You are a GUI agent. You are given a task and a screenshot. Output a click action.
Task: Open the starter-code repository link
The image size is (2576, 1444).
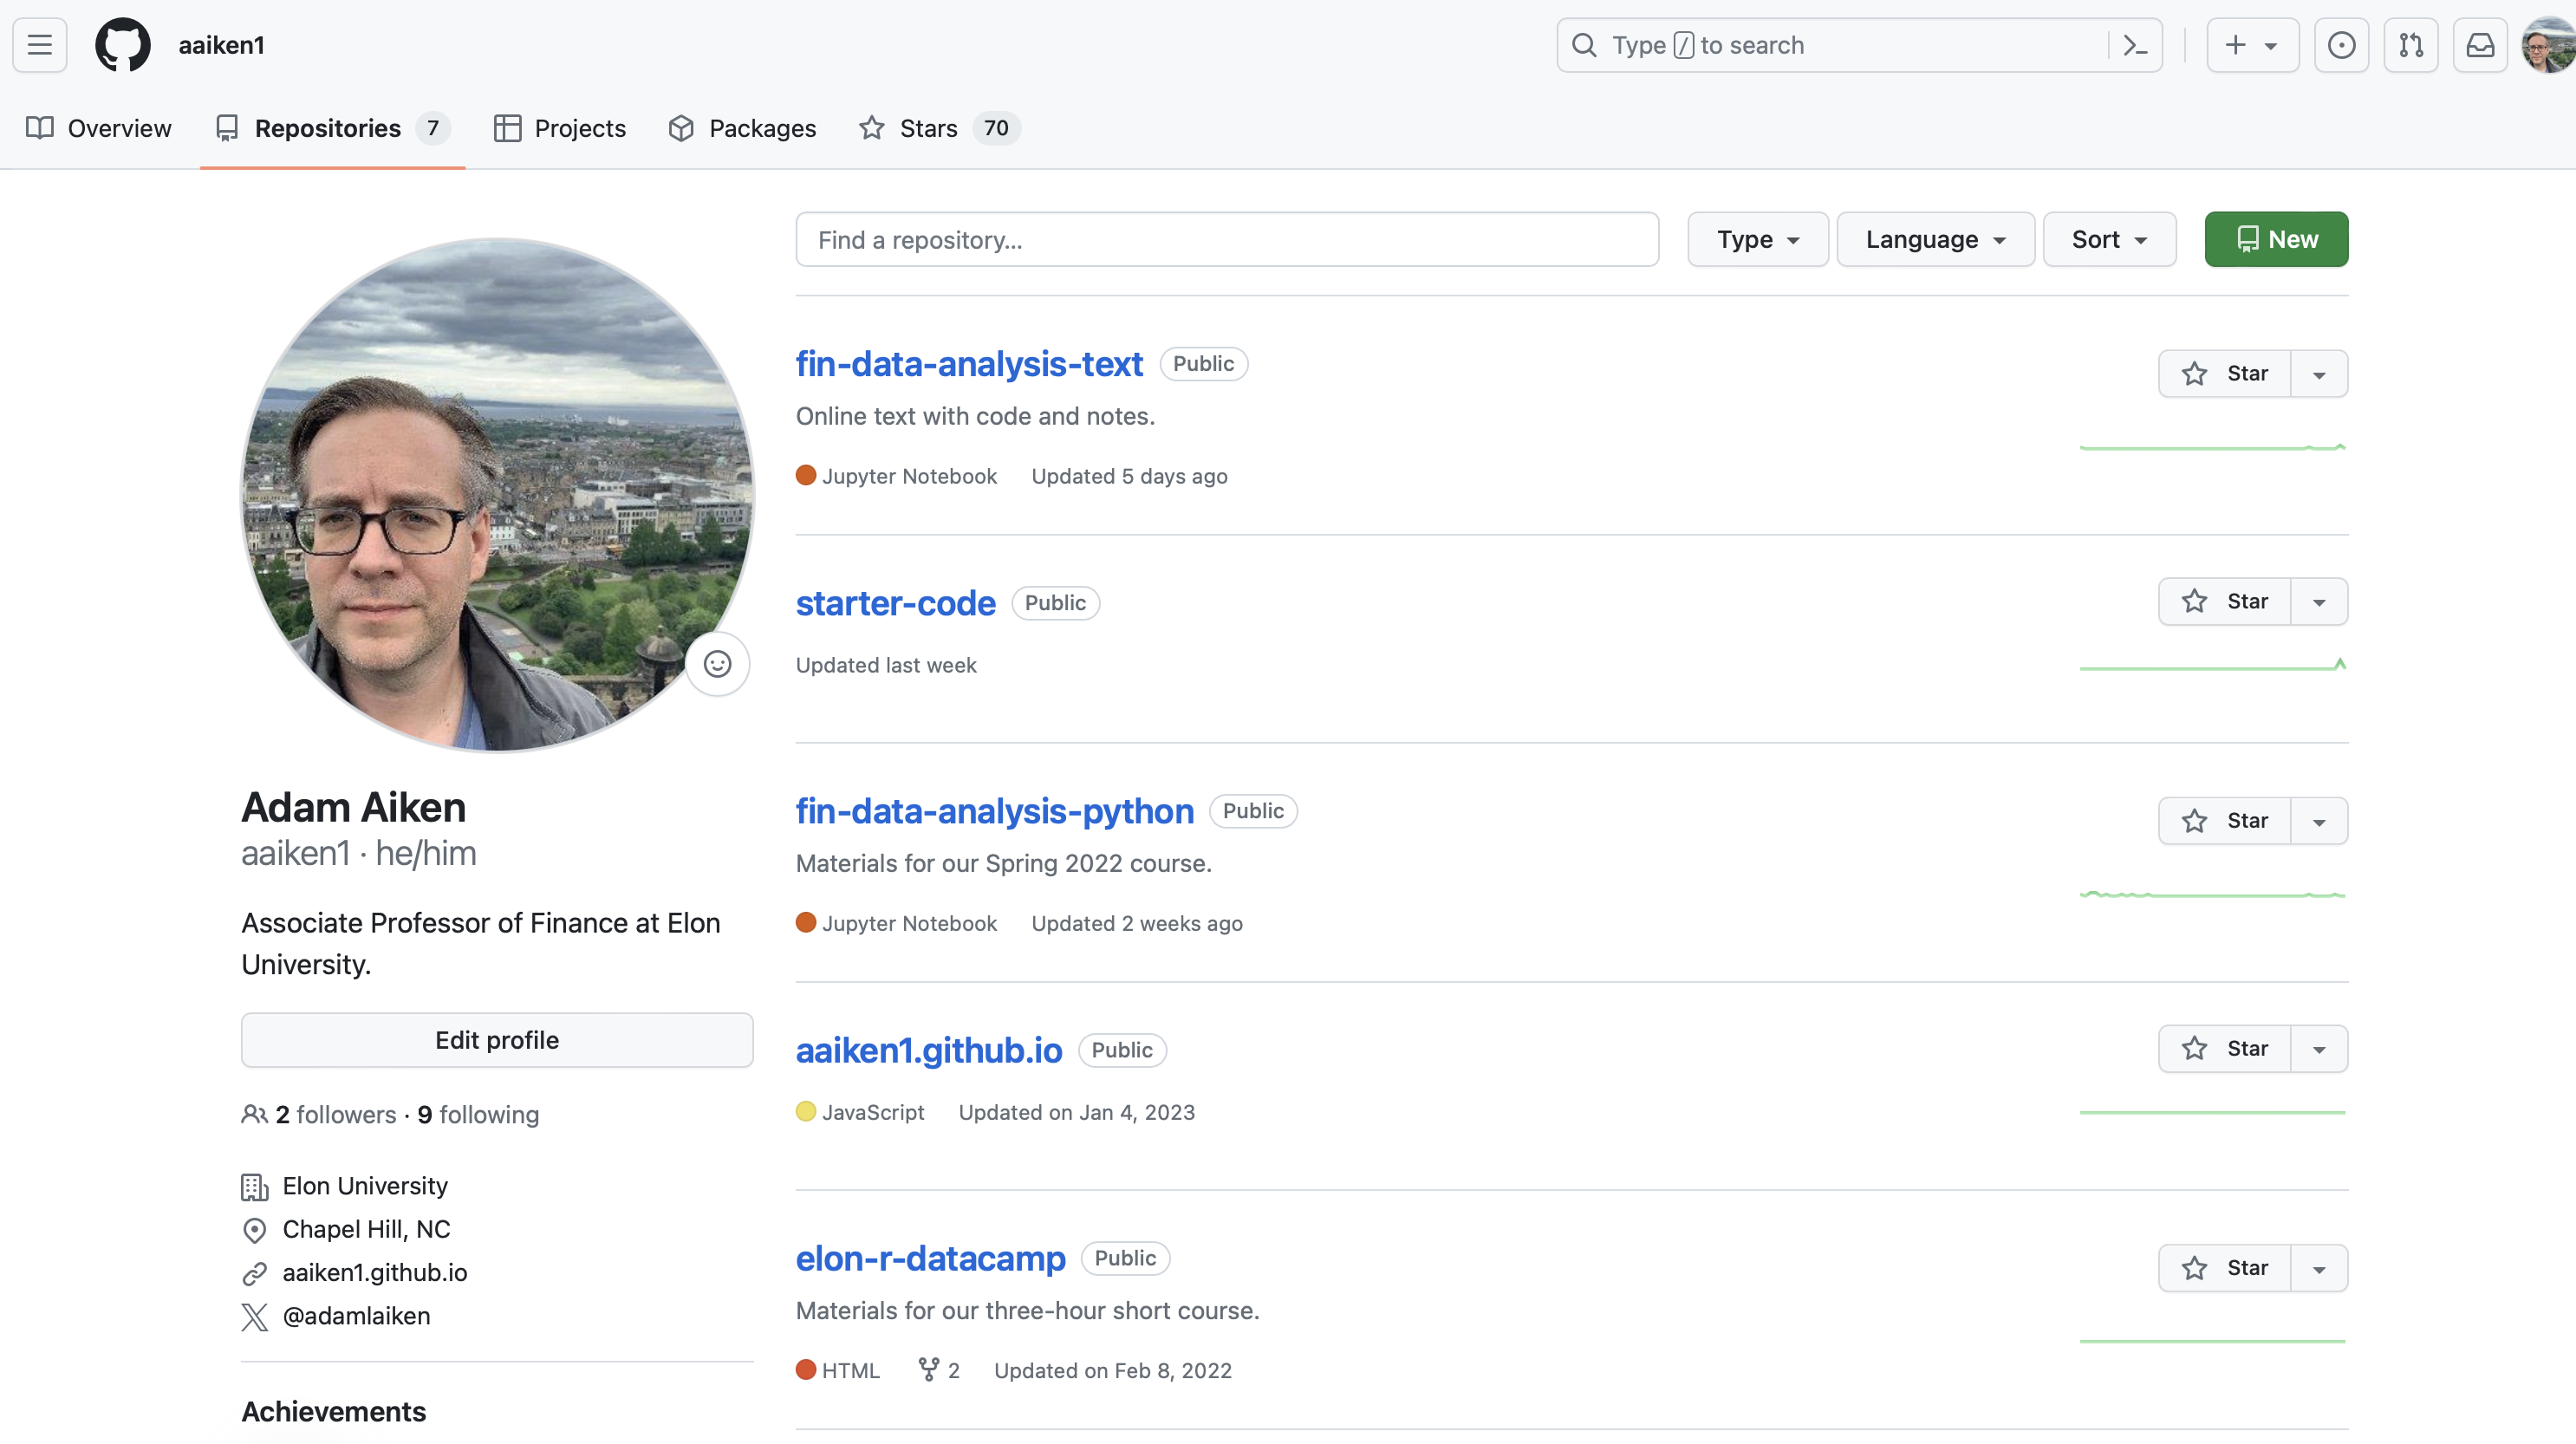[x=895, y=603]
